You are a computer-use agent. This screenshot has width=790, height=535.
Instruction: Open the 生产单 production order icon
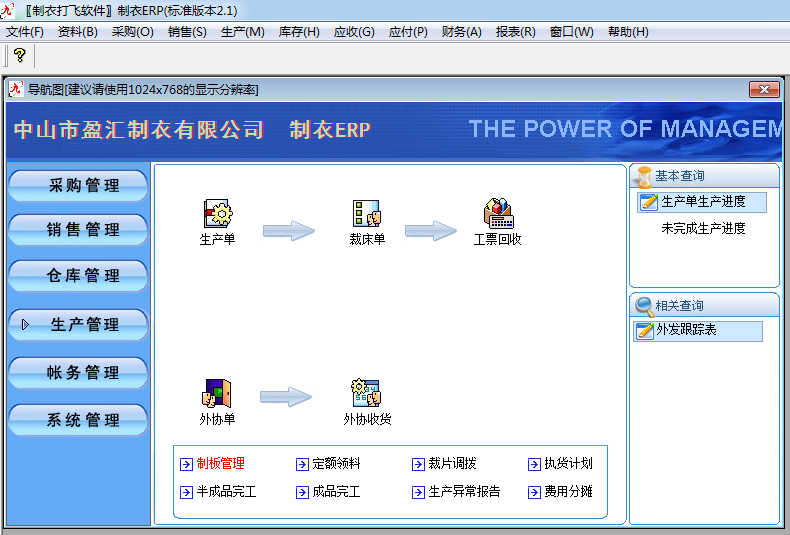tap(218, 214)
